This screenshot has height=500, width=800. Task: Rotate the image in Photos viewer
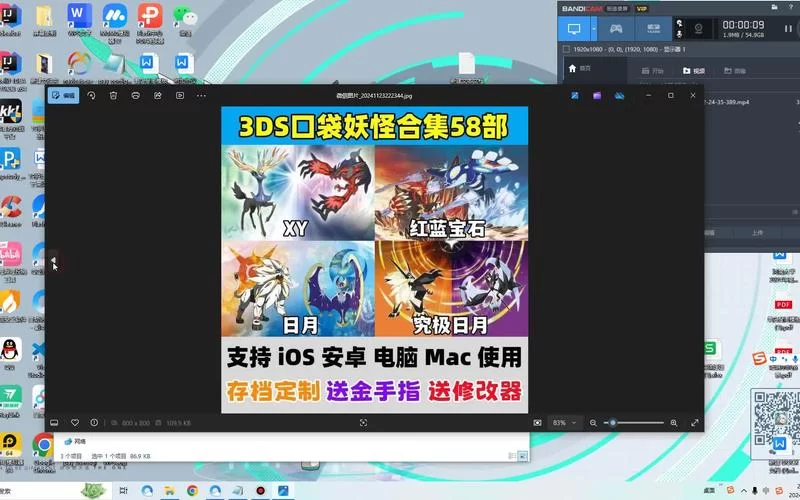click(x=91, y=95)
